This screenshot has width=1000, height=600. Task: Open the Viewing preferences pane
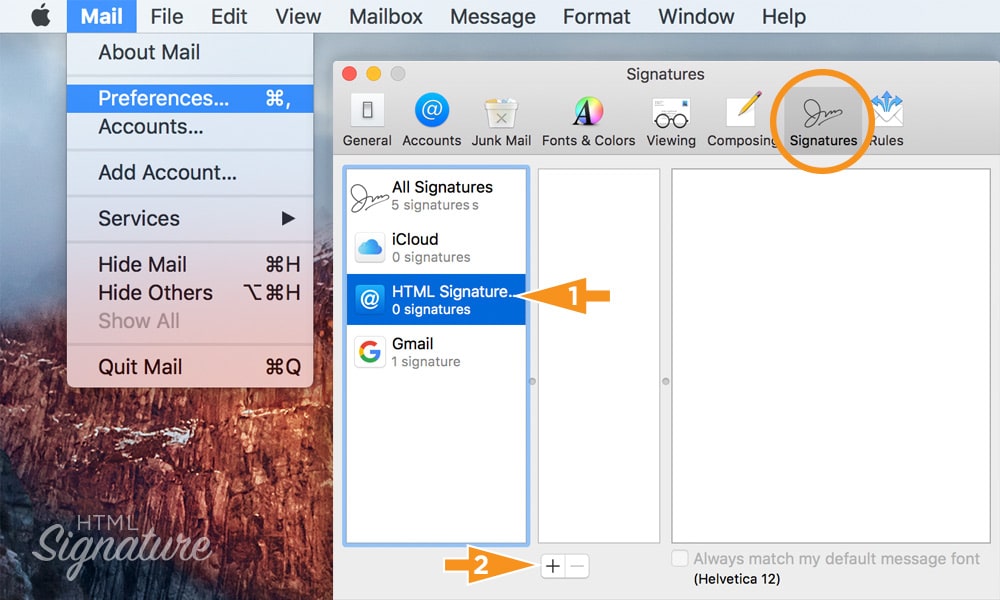coord(671,120)
